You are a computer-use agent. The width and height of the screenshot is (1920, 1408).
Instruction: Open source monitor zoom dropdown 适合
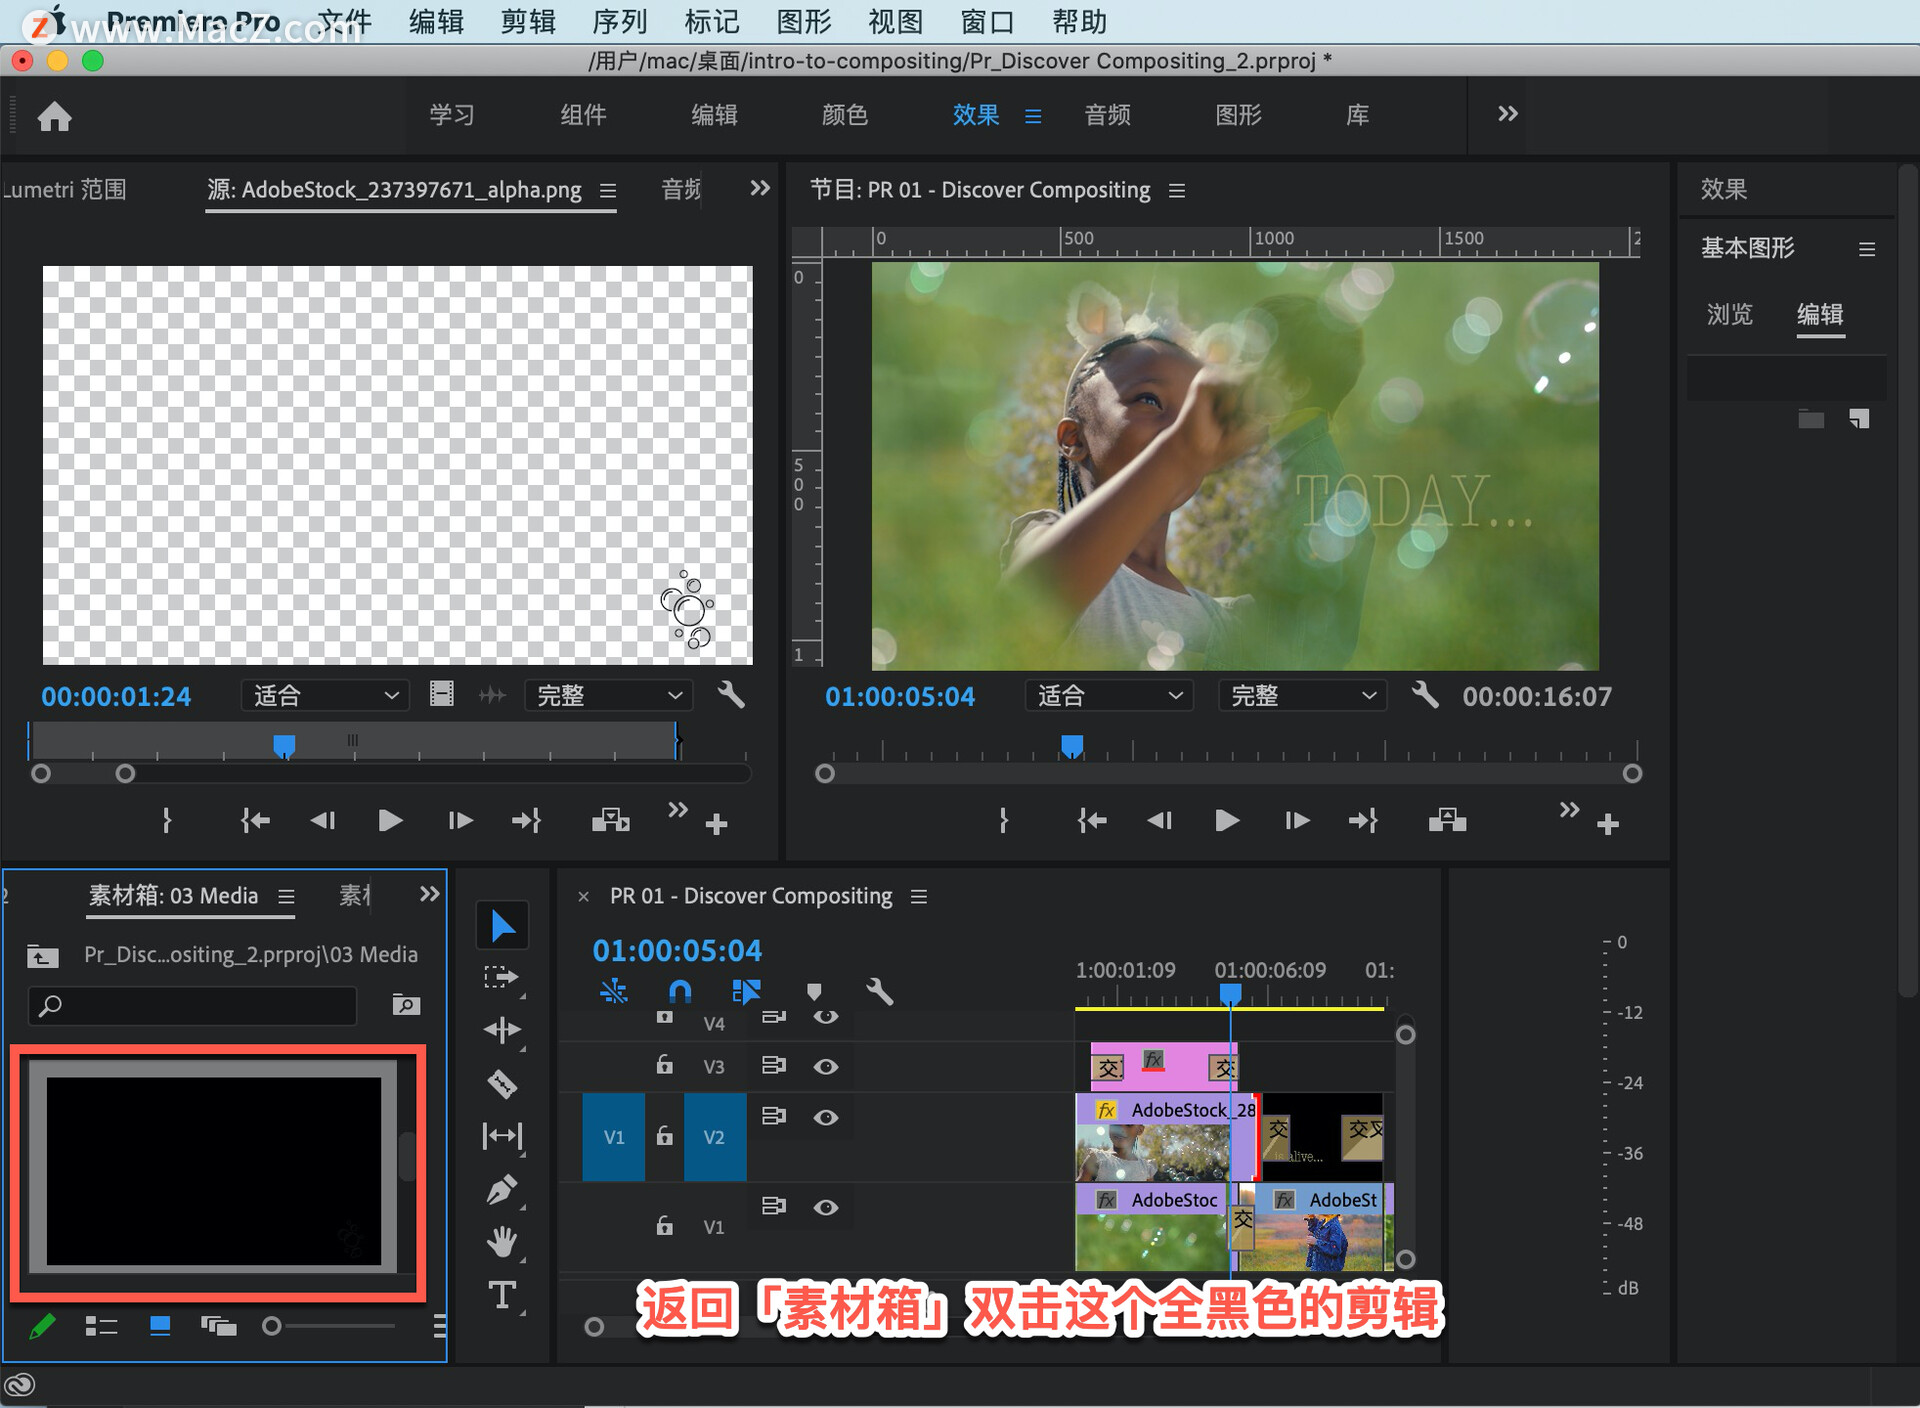click(325, 695)
